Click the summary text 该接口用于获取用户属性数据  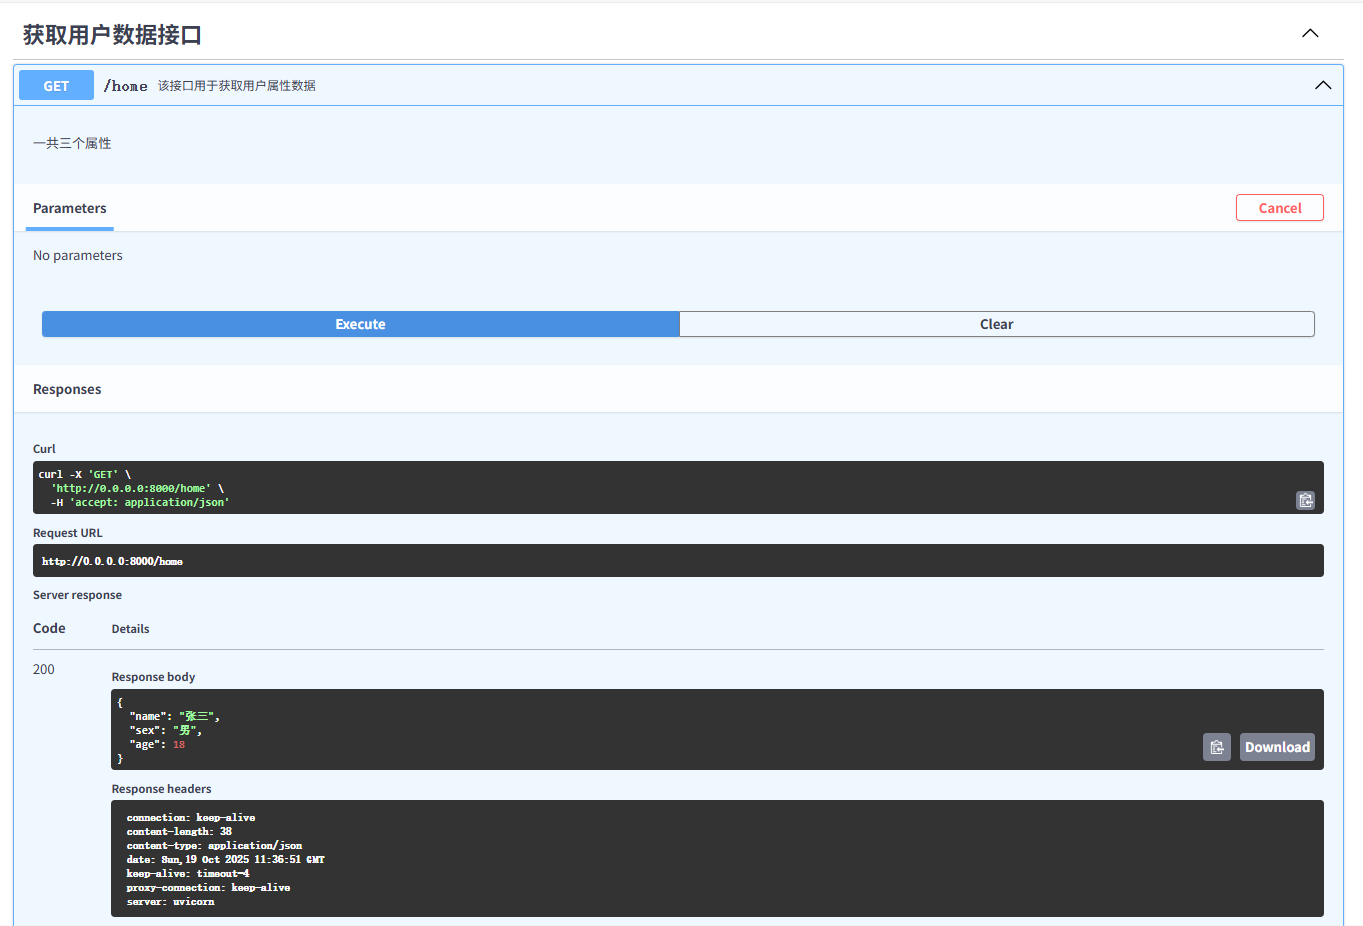237,86
